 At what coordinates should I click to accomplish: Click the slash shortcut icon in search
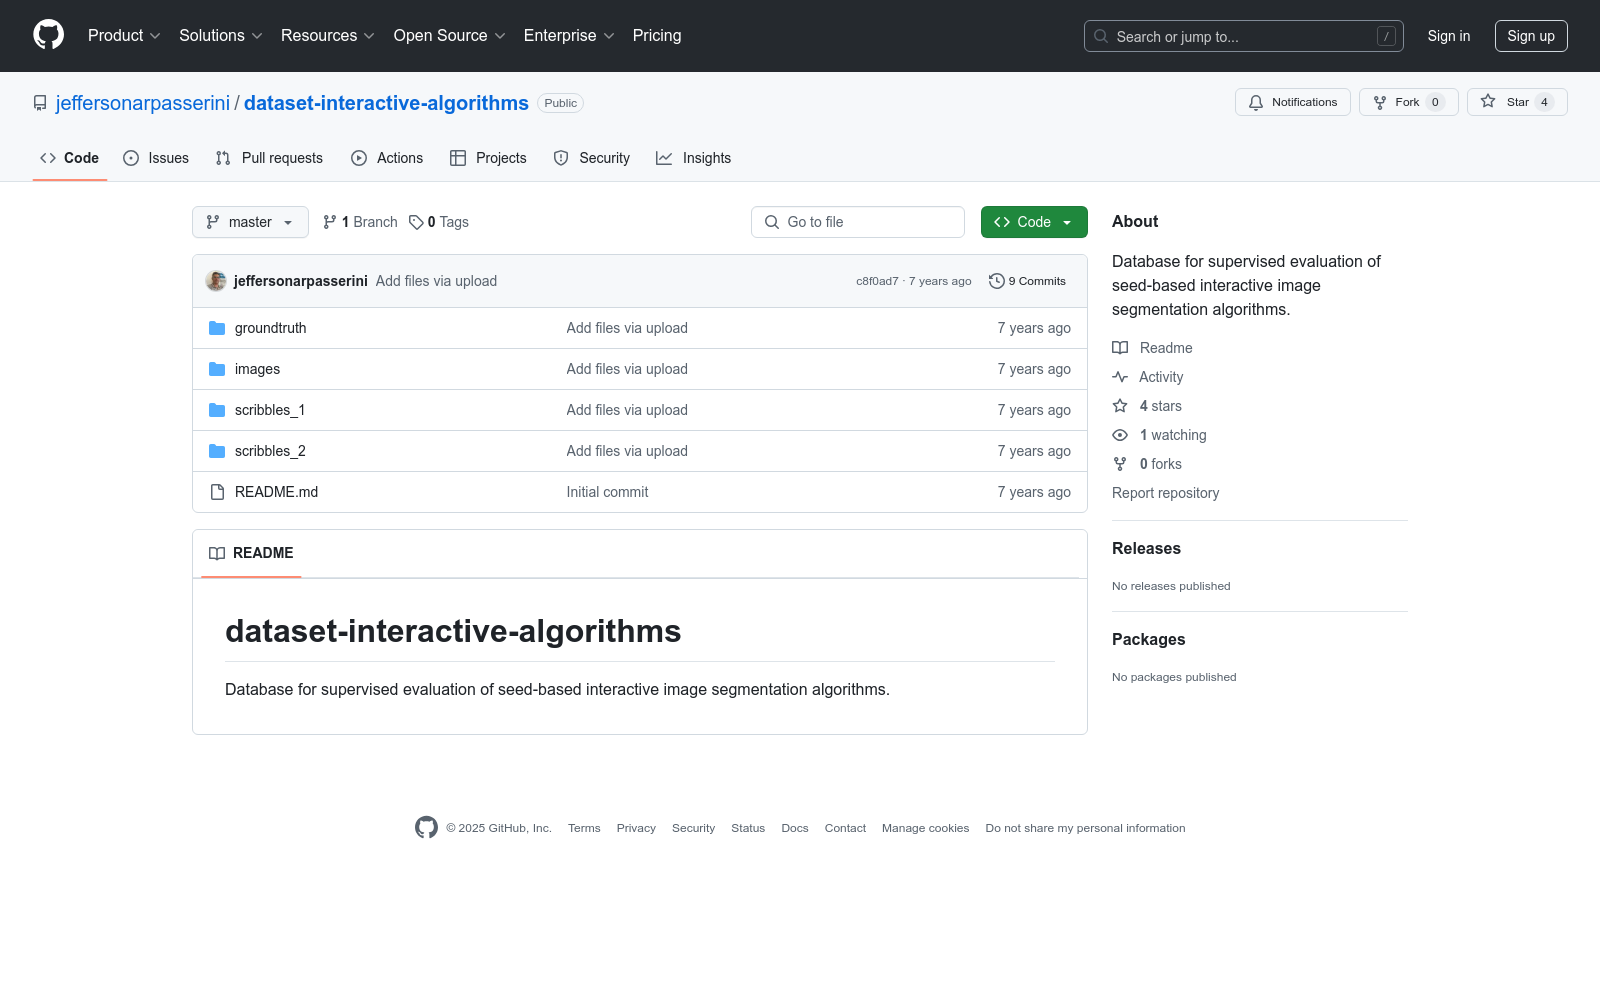tap(1386, 36)
